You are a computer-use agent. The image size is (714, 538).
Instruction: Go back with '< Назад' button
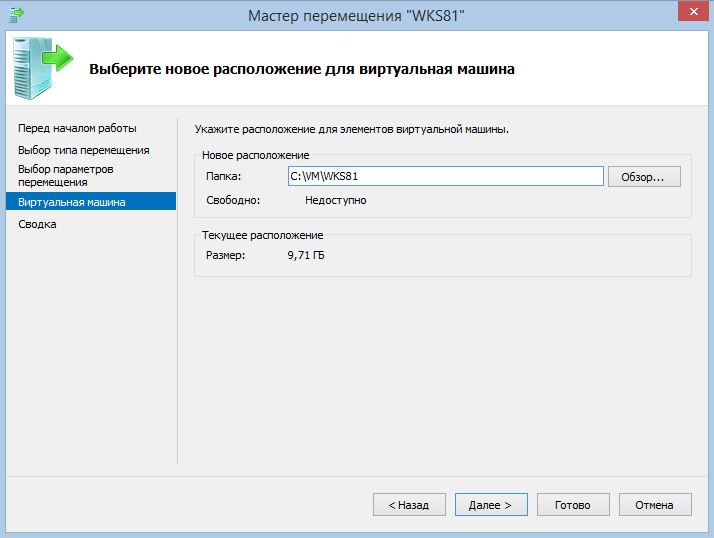409,505
